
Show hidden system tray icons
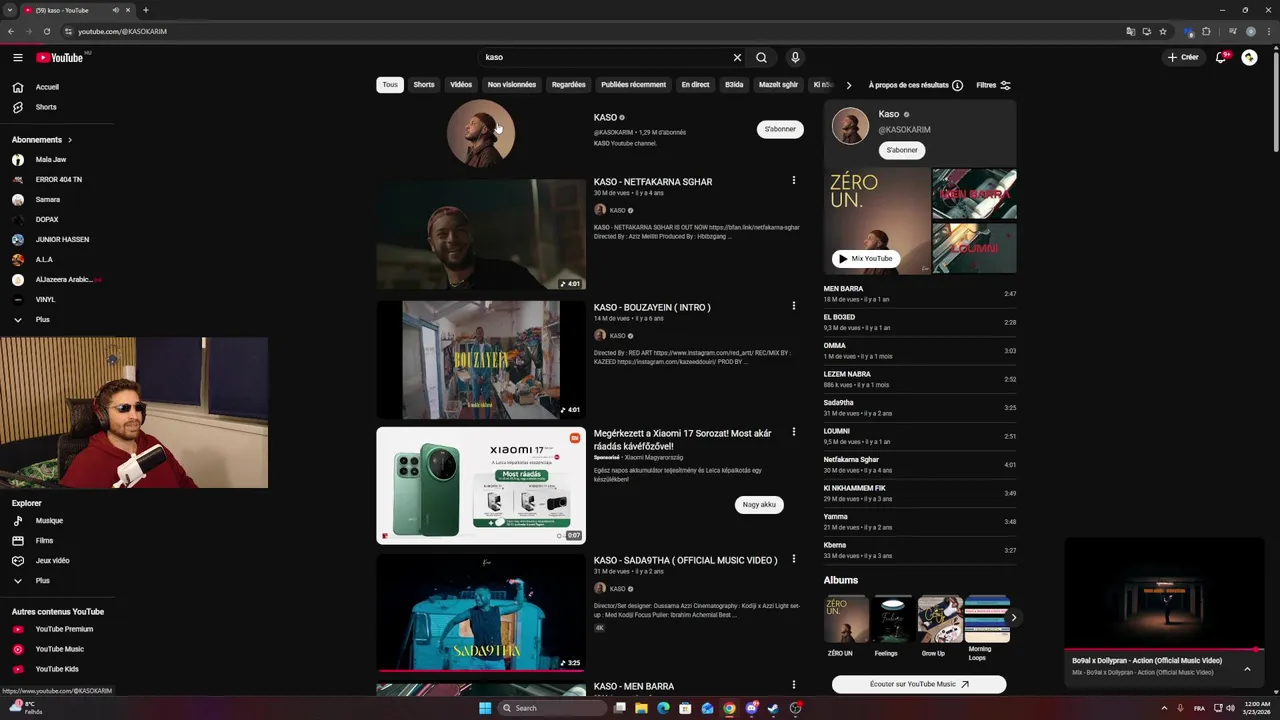[x=1164, y=708]
